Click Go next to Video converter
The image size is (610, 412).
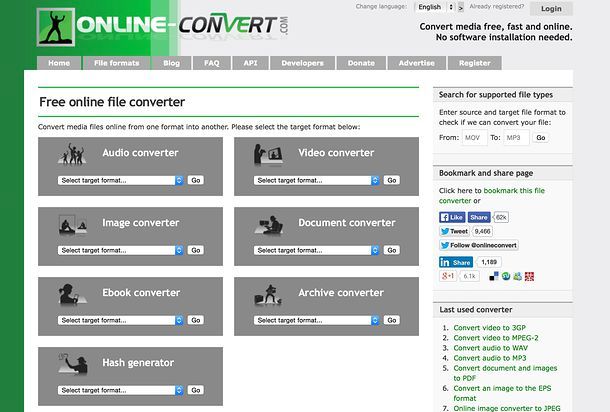(392, 180)
